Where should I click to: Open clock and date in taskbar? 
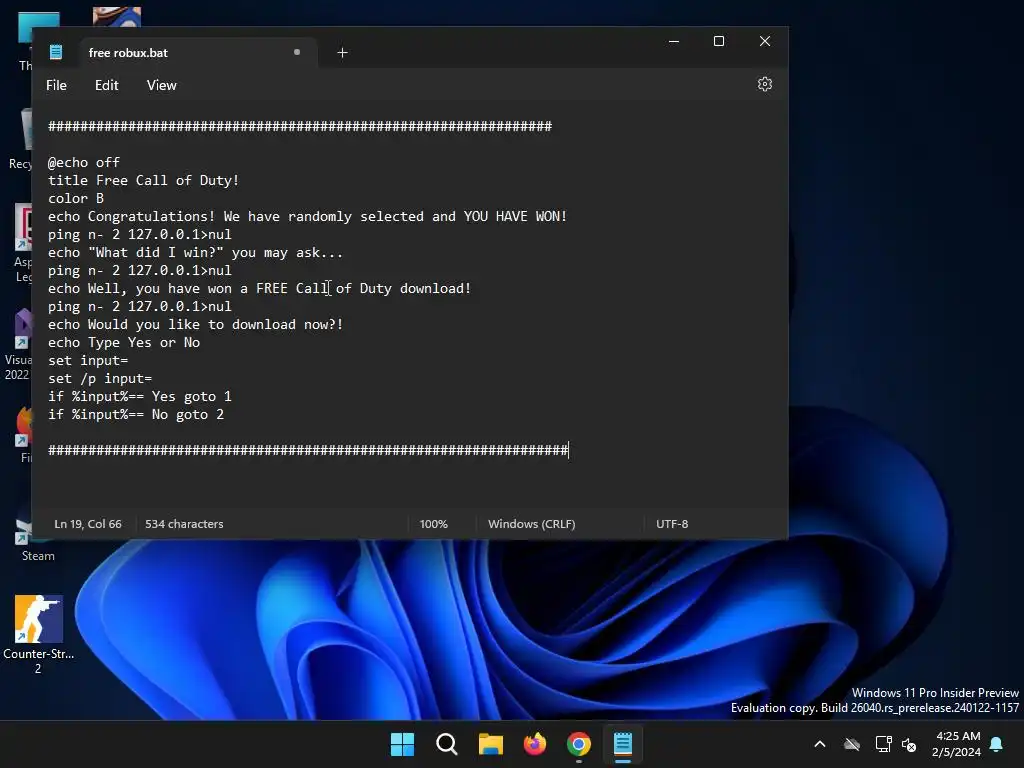(957, 744)
